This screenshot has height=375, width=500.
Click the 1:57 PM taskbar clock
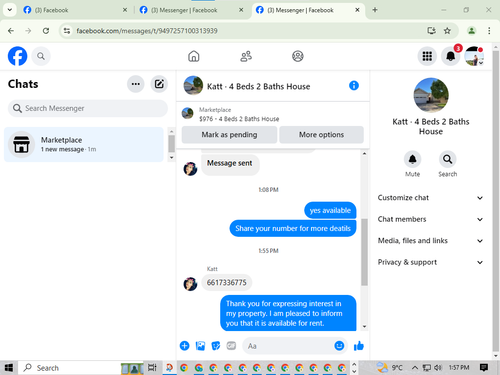click(459, 368)
